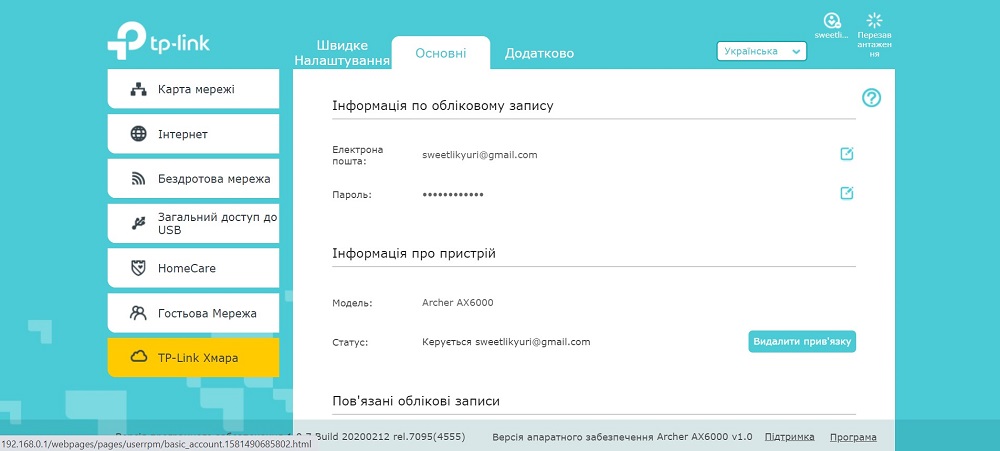1000x451 pixels.
Task: Select the wireless signal icon for Бездротова мережа
Action: [138, 179]
